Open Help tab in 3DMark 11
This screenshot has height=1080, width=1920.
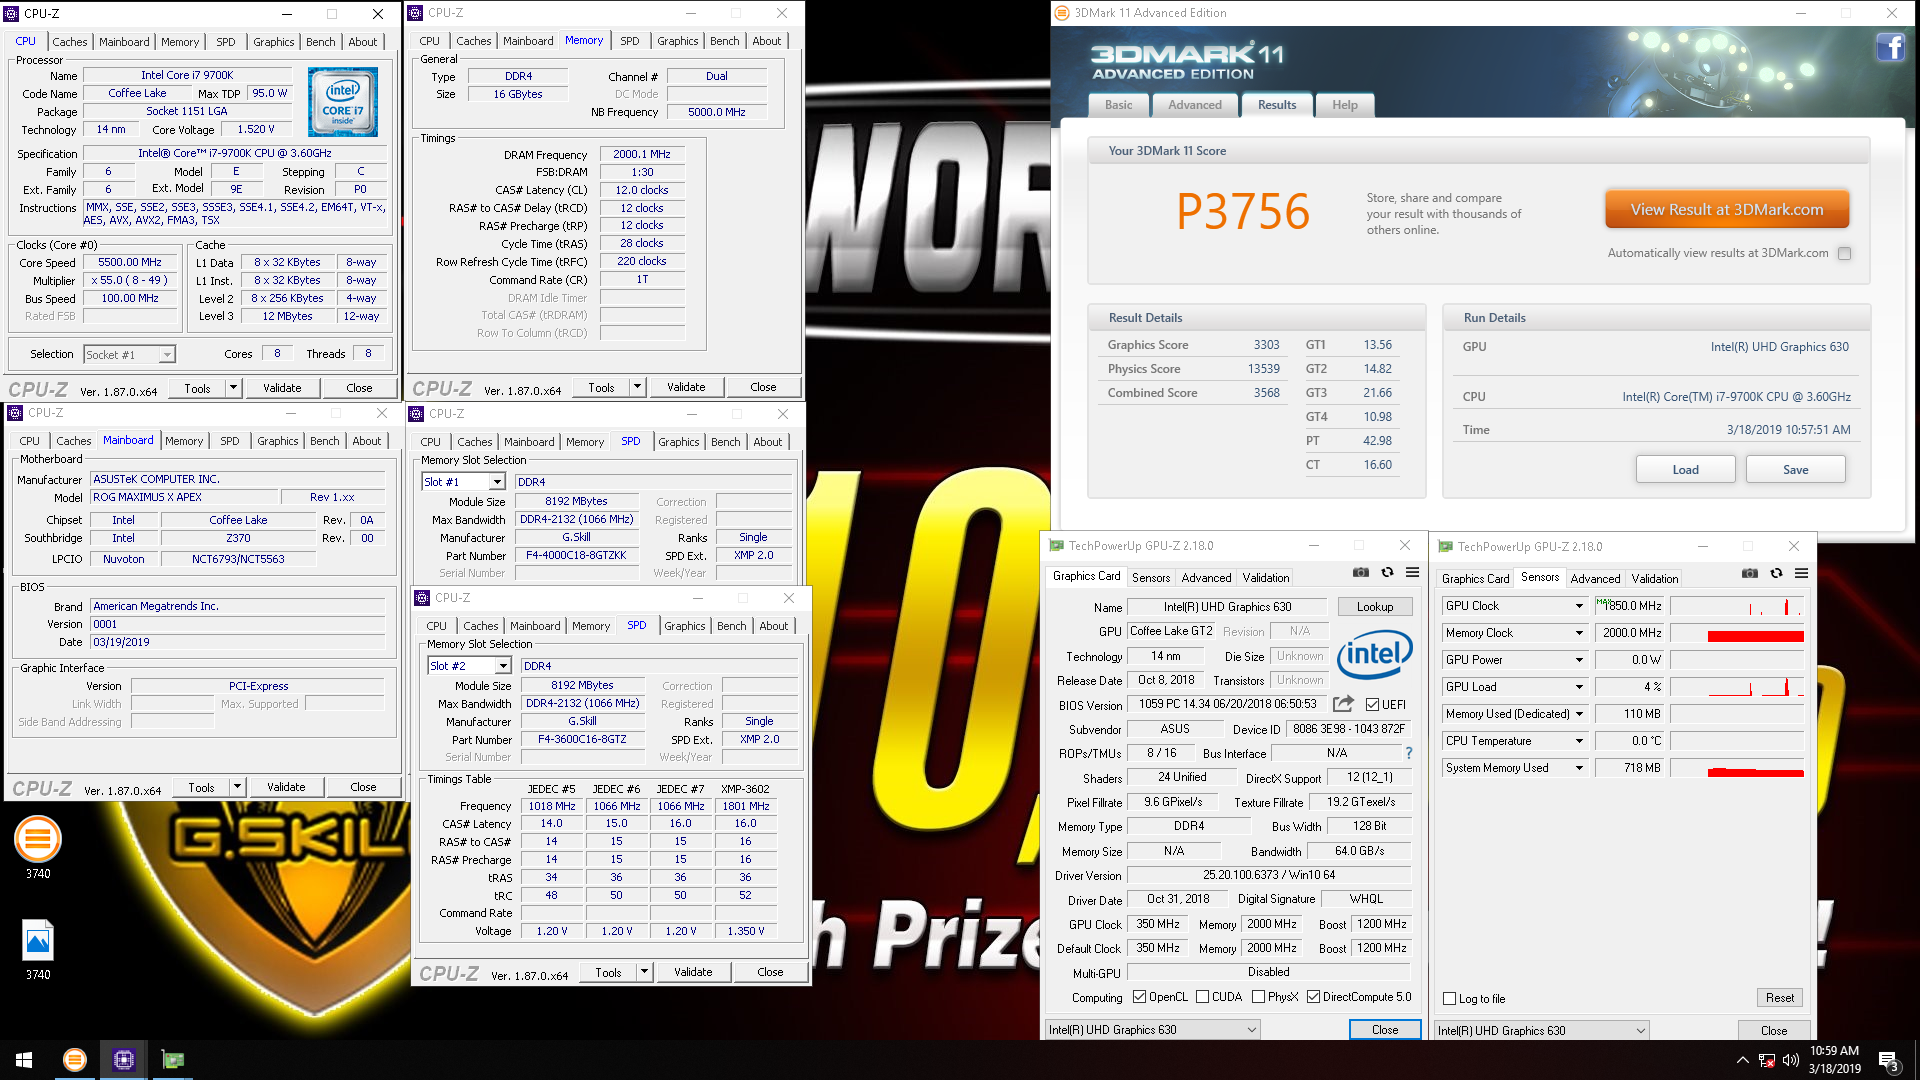(1345, 105)
